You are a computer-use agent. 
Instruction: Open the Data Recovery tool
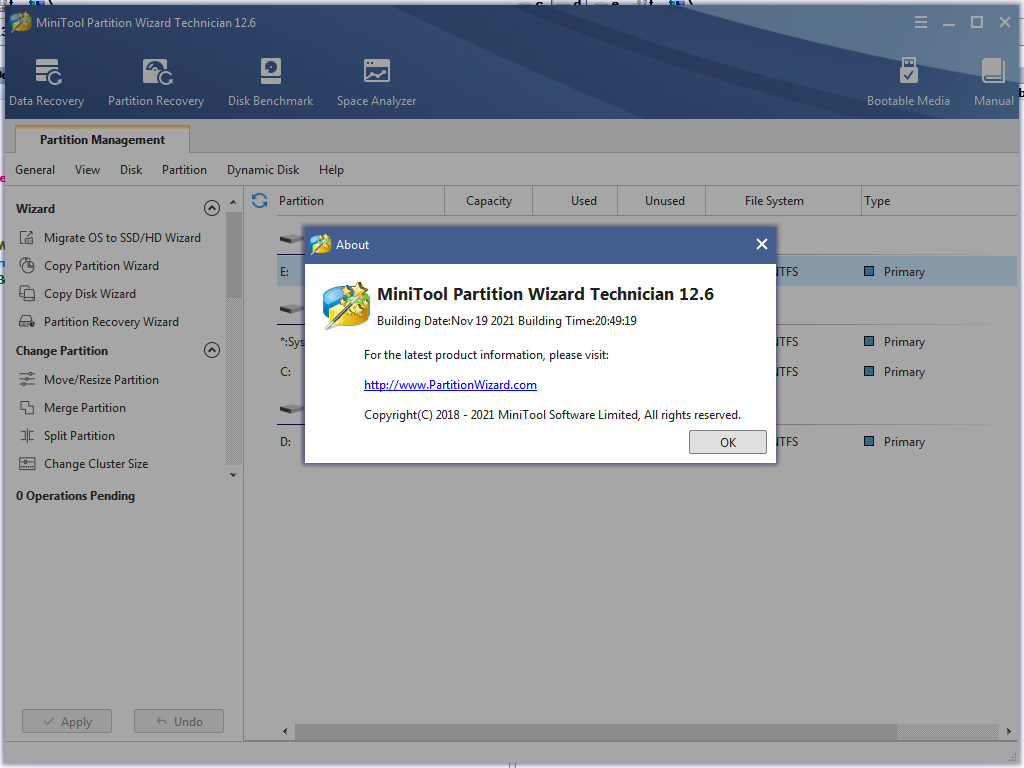click(47, 82)
